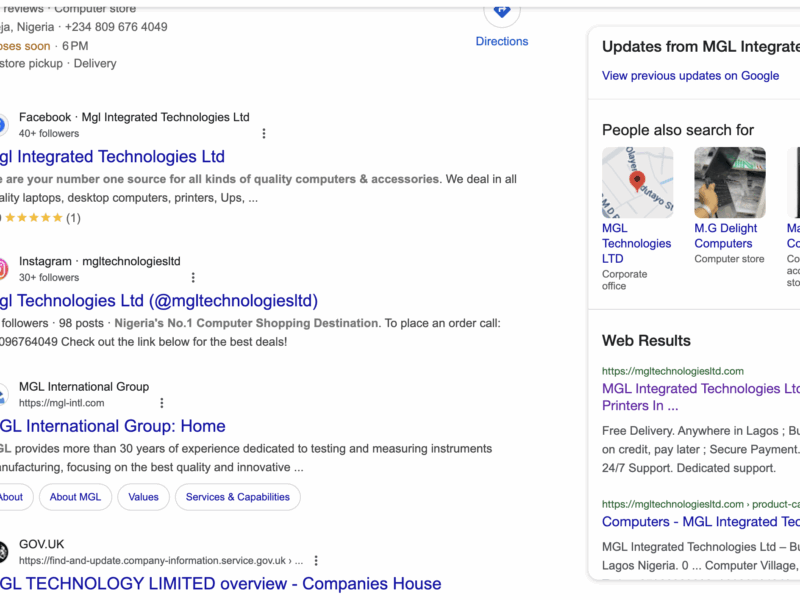Click the MGL International Group favicon
The height and width of the screenshot is (600, 800).
pos(3,394)
